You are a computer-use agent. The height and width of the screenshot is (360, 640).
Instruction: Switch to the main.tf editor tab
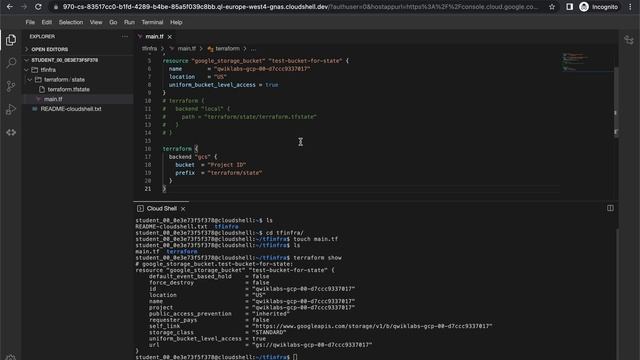(154, 37)
